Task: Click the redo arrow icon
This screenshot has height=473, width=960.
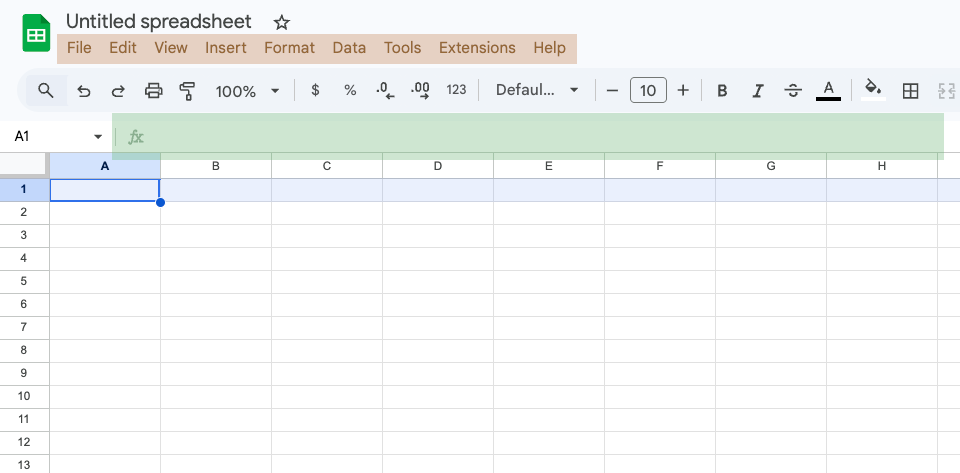Action: (x=118, y=91)
